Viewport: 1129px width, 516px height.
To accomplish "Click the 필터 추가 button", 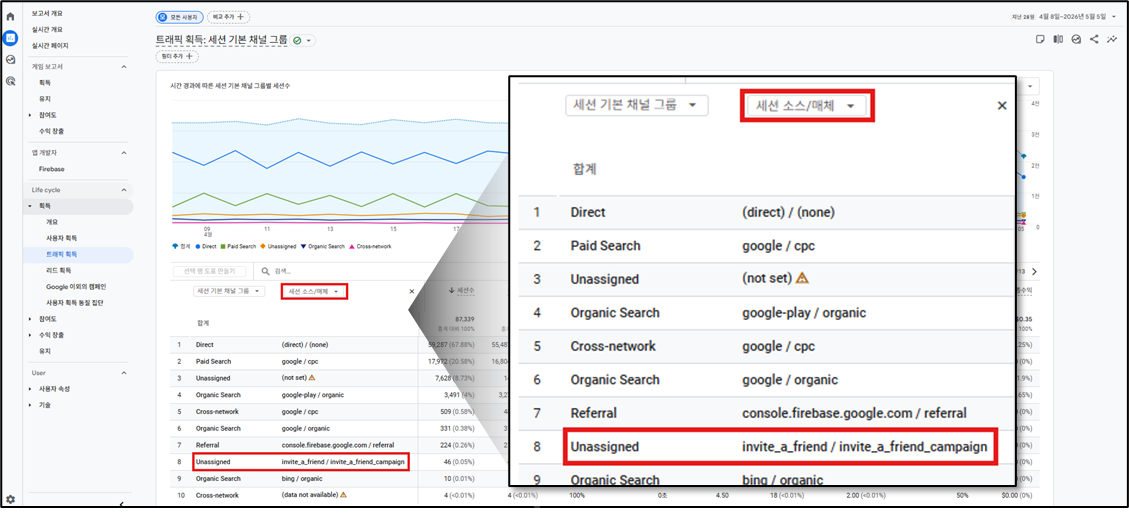I will (176, 56).
